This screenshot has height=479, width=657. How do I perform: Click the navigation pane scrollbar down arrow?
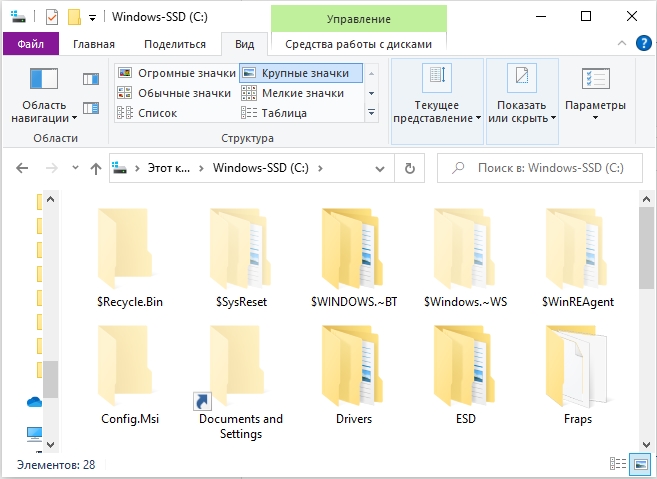[50, 444]
